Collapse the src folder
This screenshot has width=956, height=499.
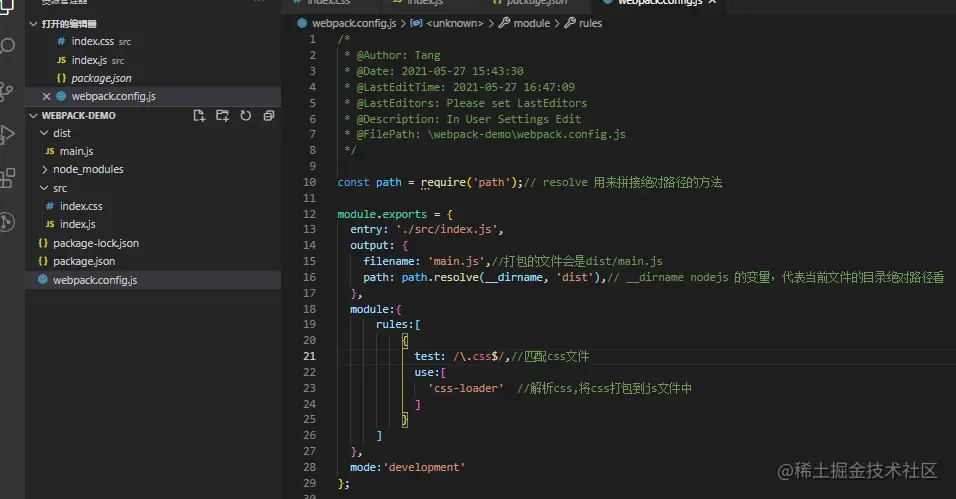tap(44, 188)
